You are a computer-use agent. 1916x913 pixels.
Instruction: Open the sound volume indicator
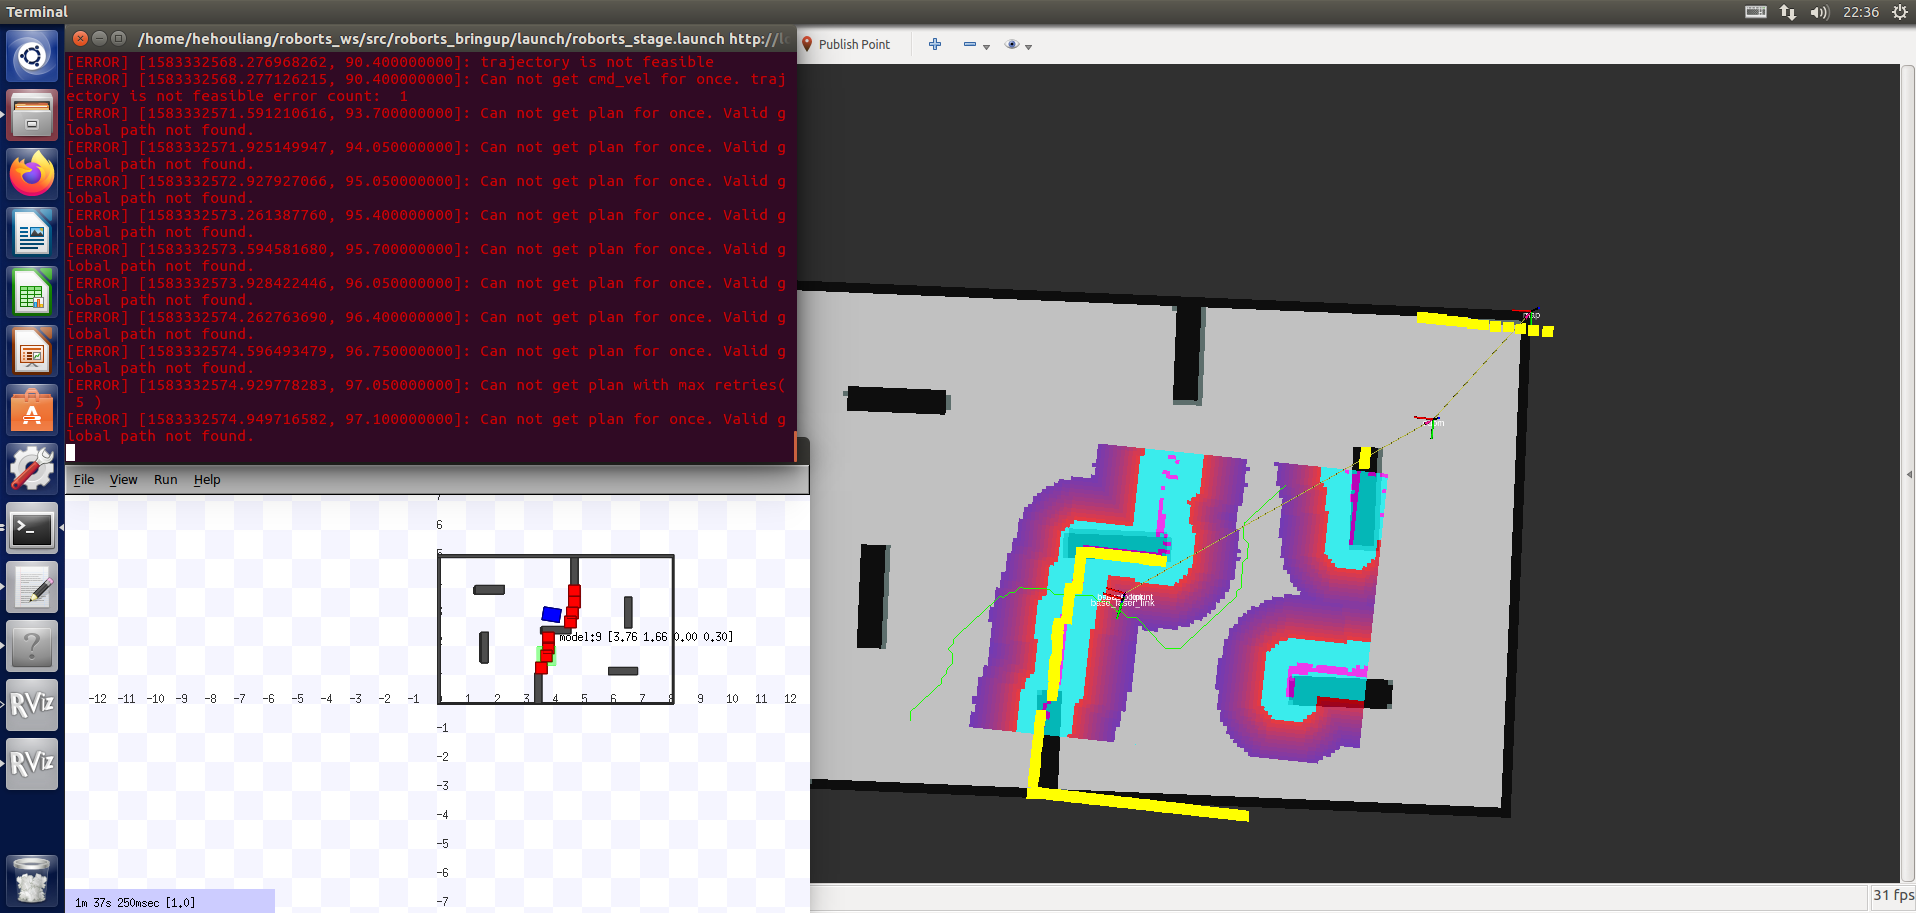[1819, 12]
